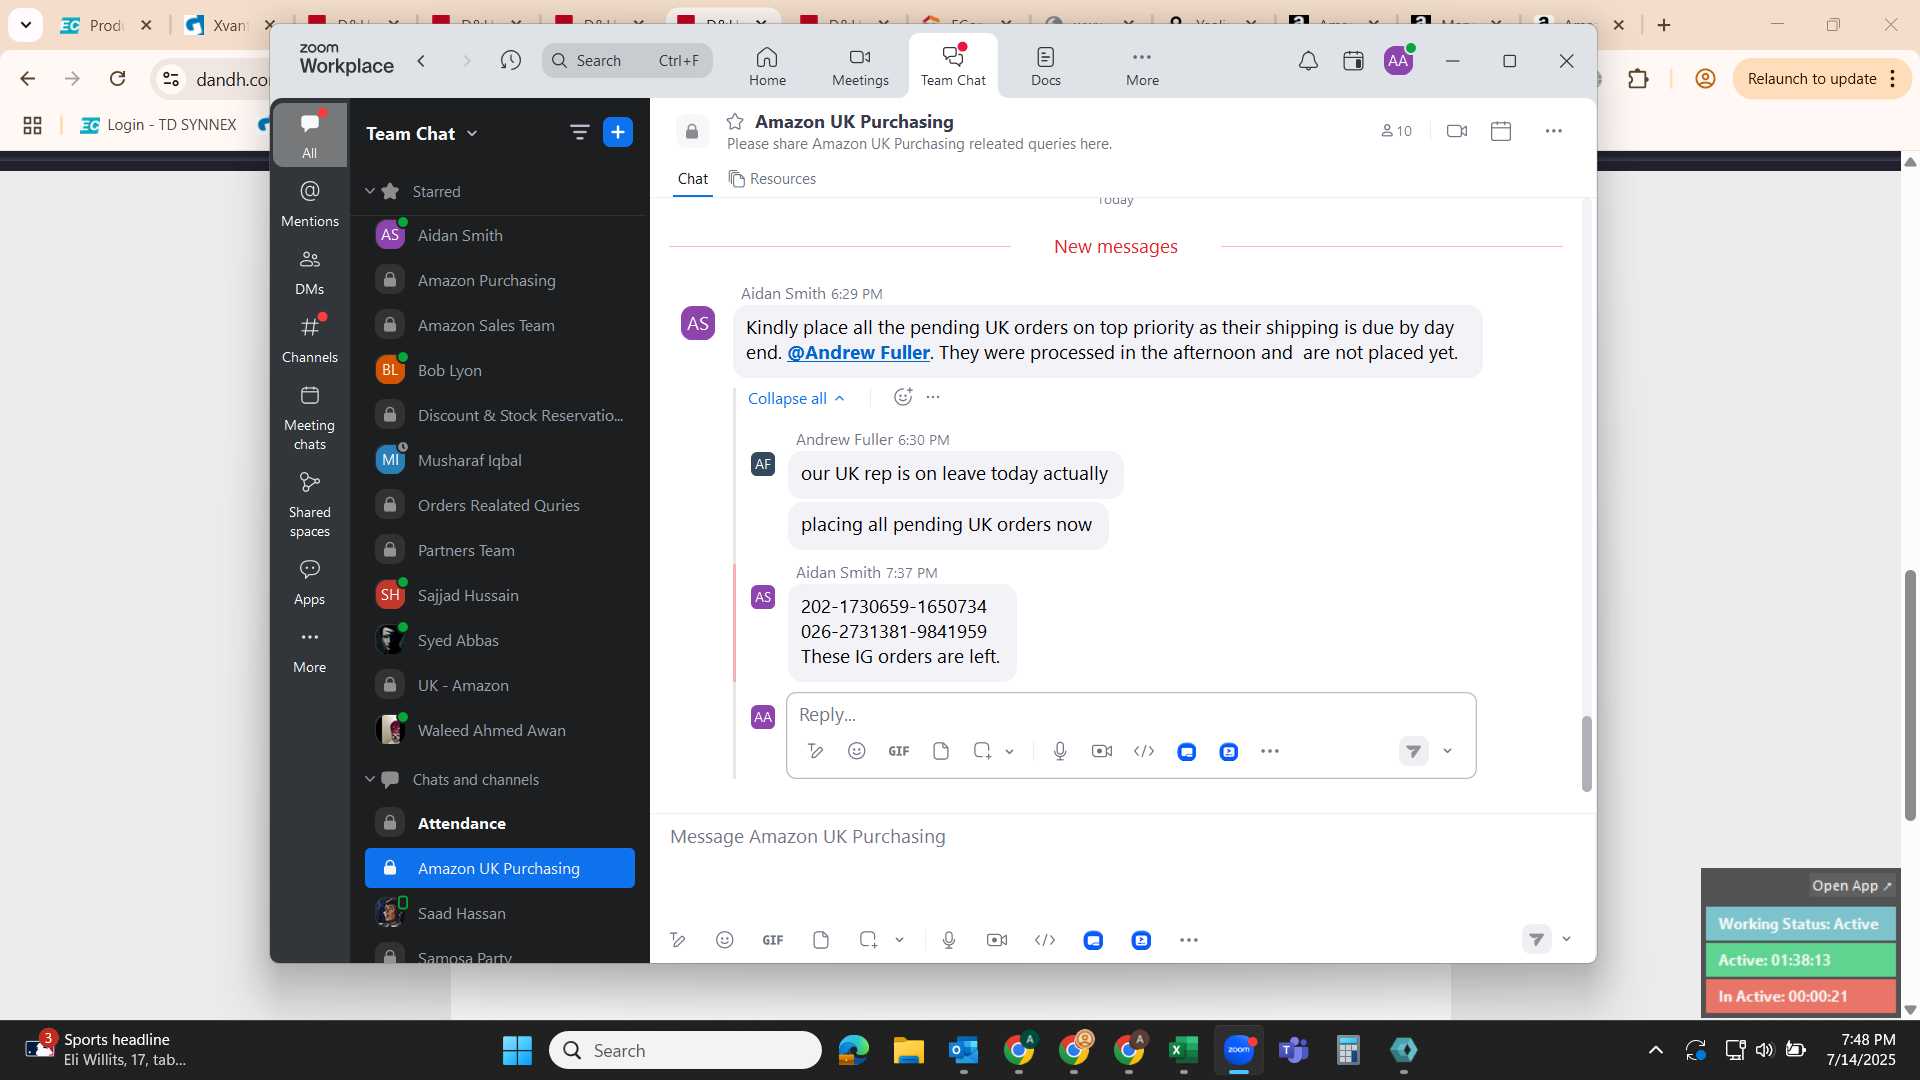
Task: Click the @Andrew Fuller mention link
Action: [858, 353]
